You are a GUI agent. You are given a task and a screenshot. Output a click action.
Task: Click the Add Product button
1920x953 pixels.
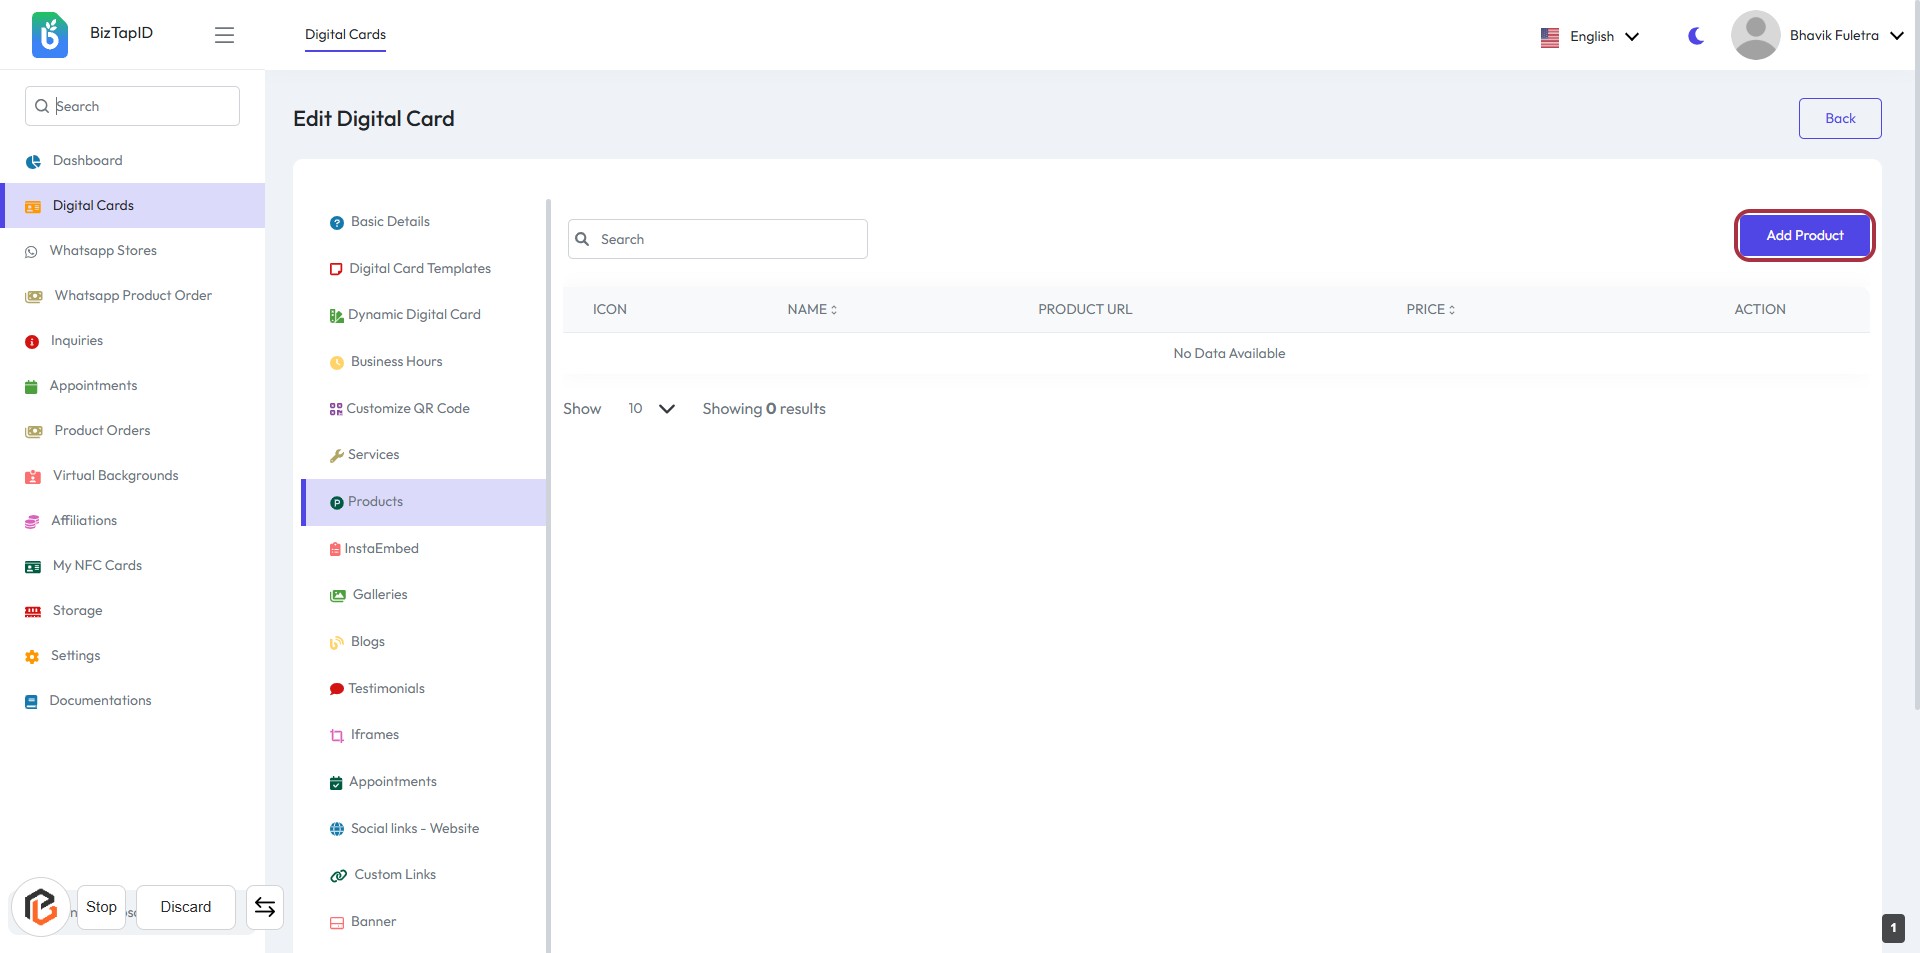coord(1804,236)
